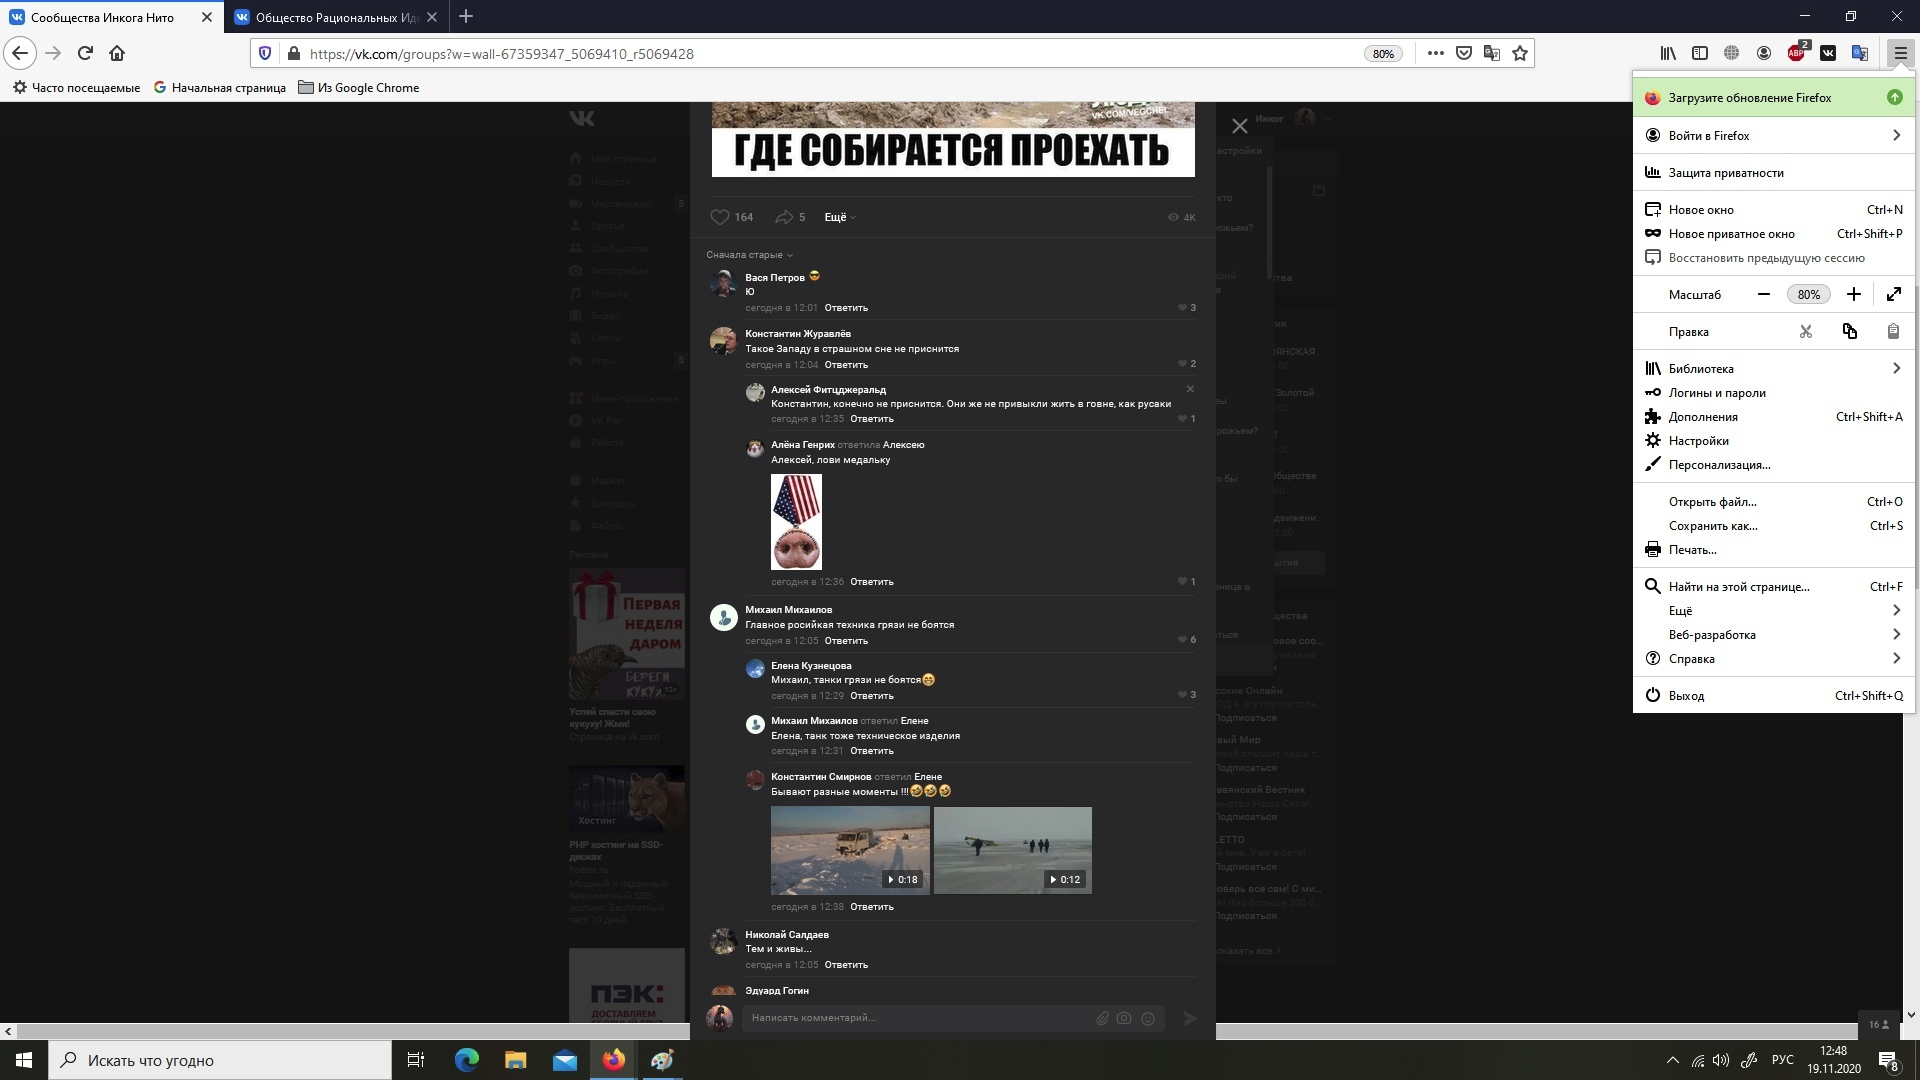Viewport: 1920px width, 1080px height.
Task: Play the 0:18 video thumbnail
Action: tap(849, 850)
